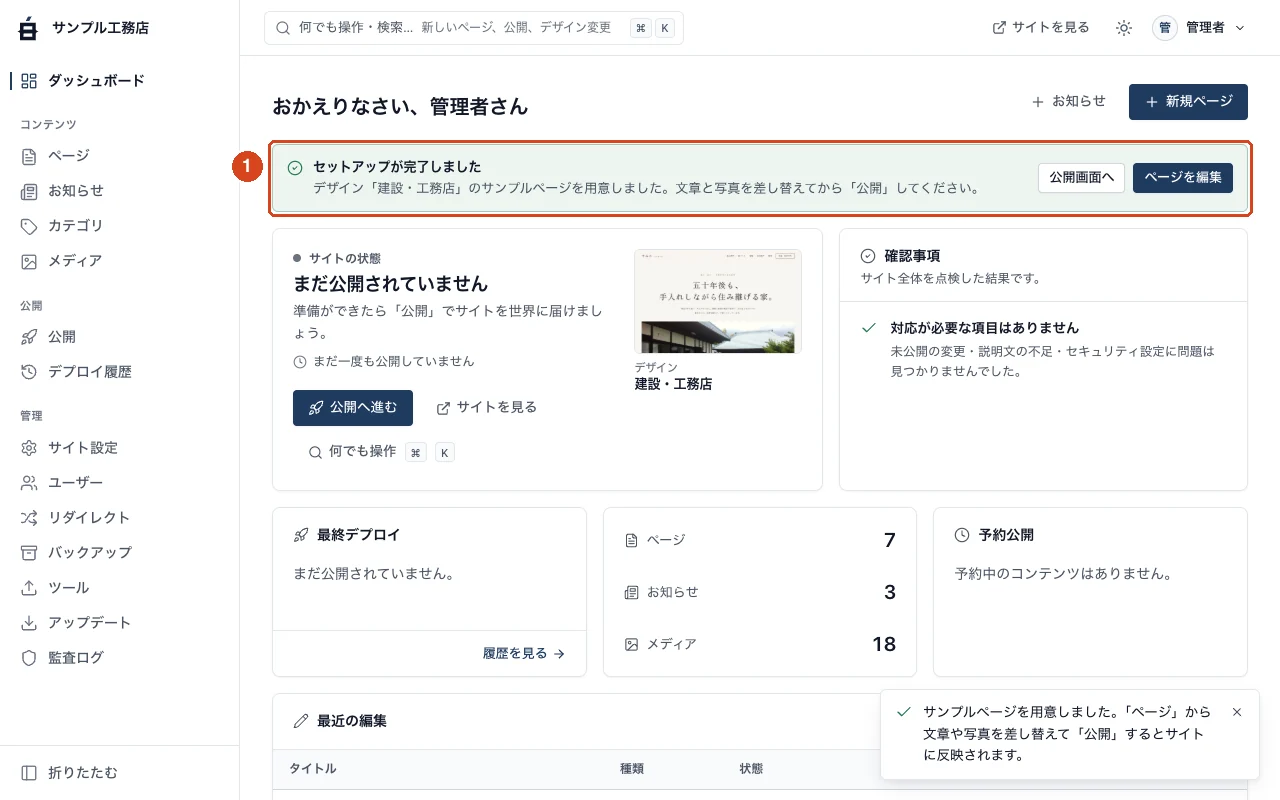Click the ページを編集 button
Viewport: 1280px width, 800px height.
1183,177
